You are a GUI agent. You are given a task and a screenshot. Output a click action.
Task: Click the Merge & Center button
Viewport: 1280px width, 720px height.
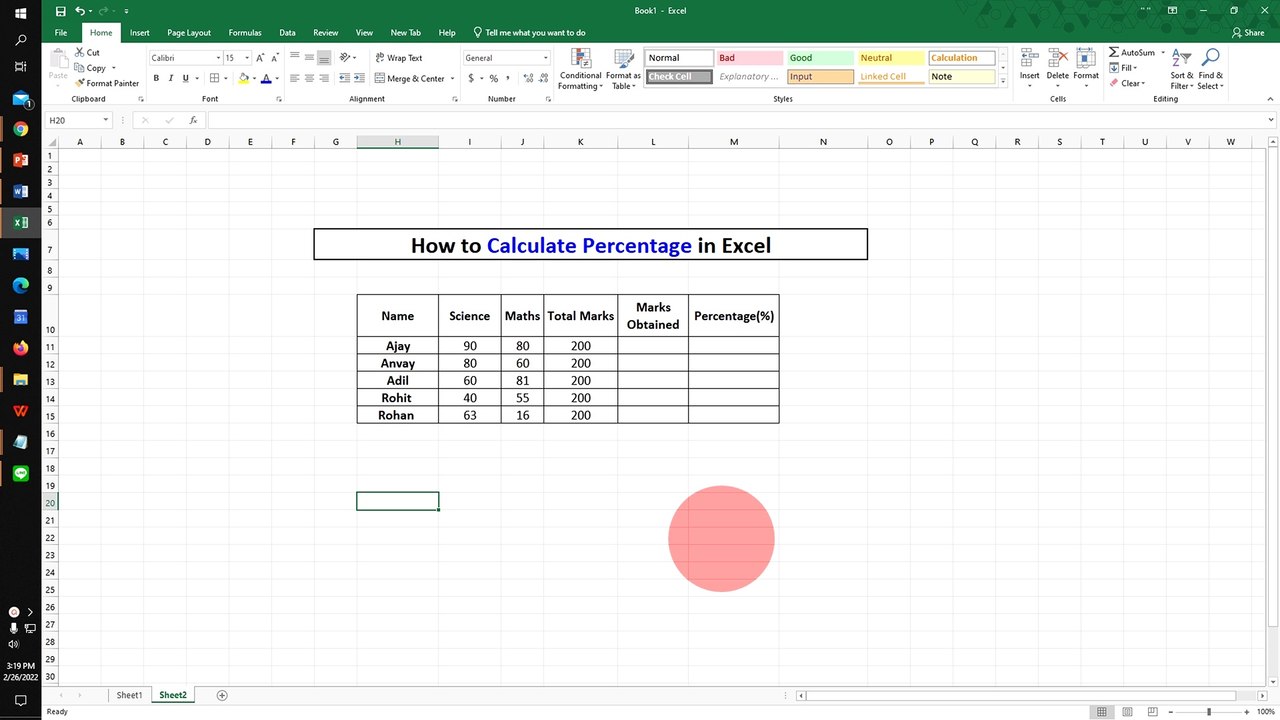pos(409,79)
